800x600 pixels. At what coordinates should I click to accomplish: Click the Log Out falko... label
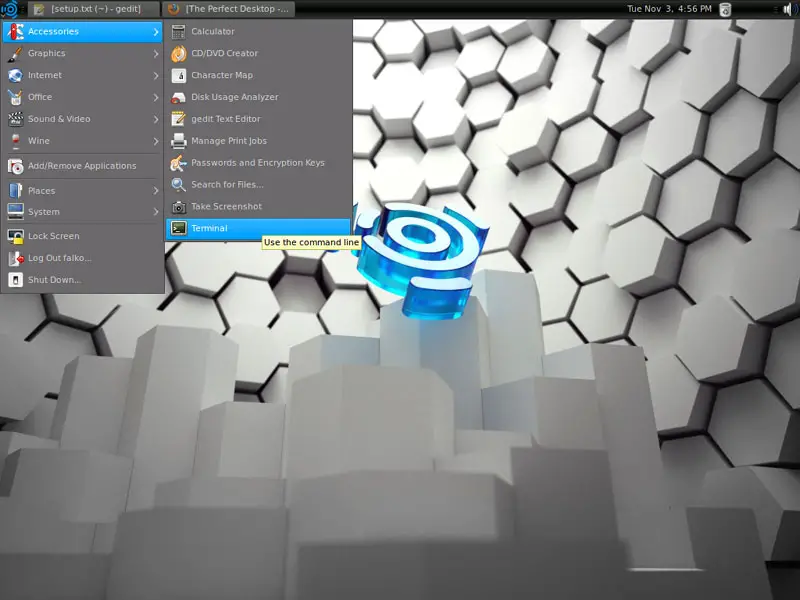pos(60,258)
